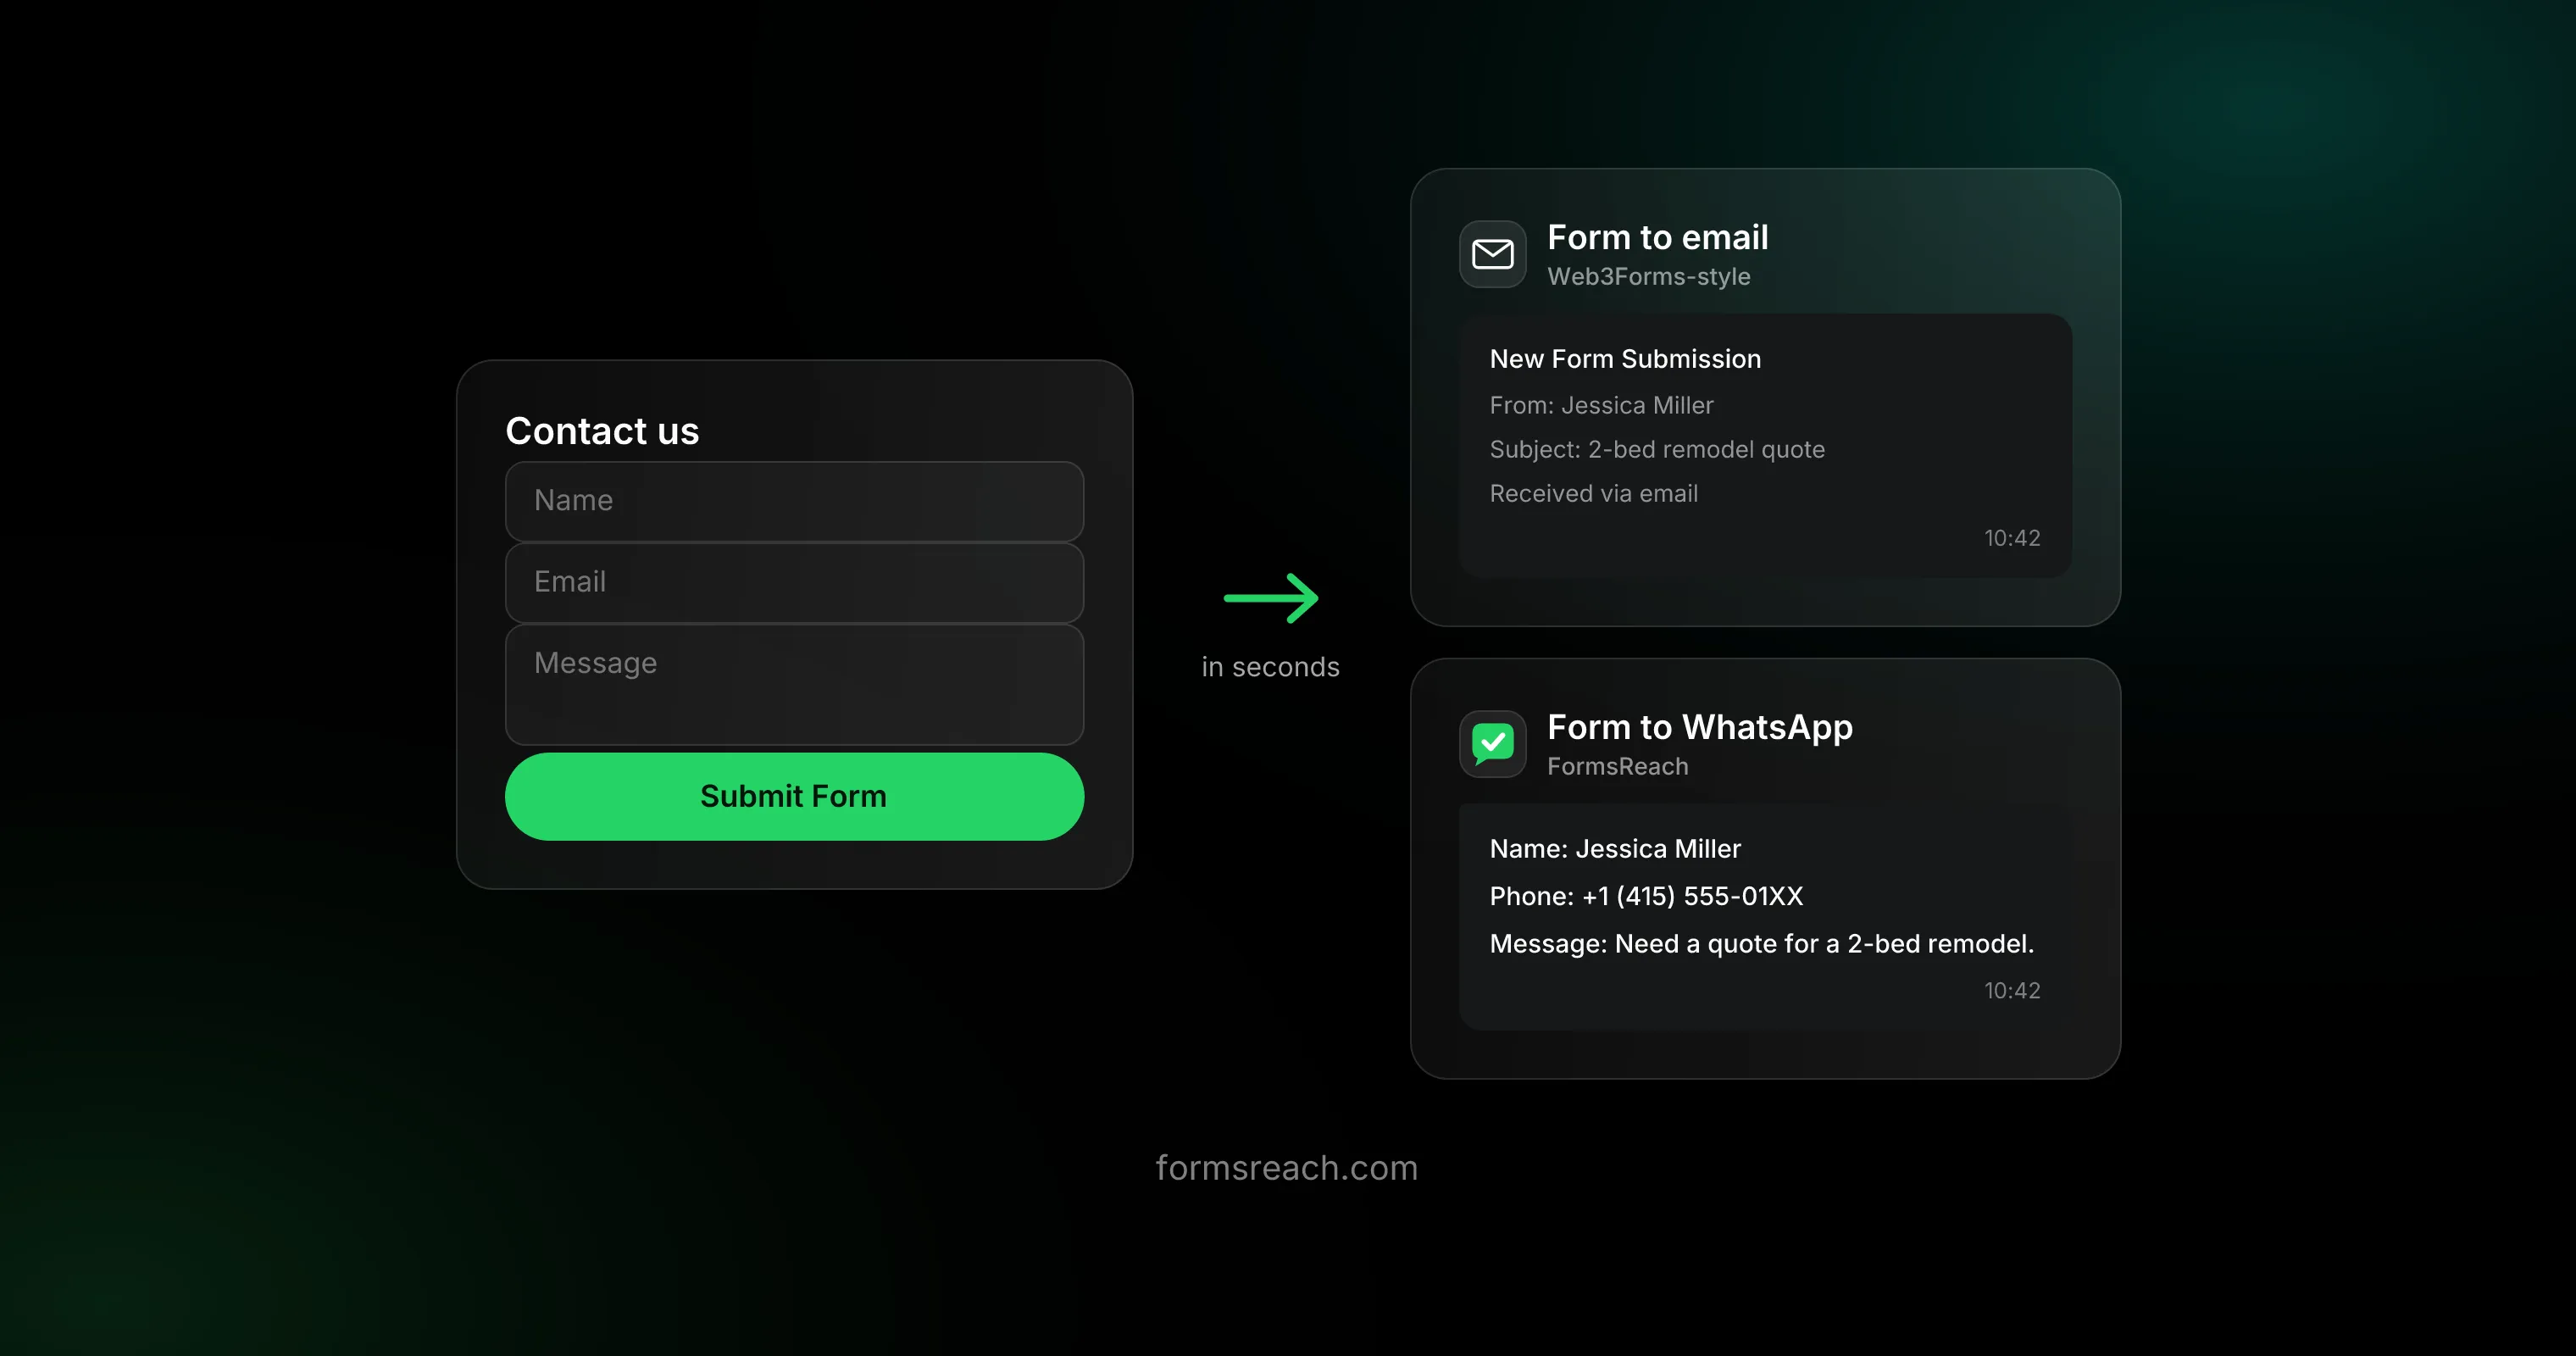Open the formsreach.com link
This screenshot has height=1356, width=2576.
[x=1287, y=1168]
